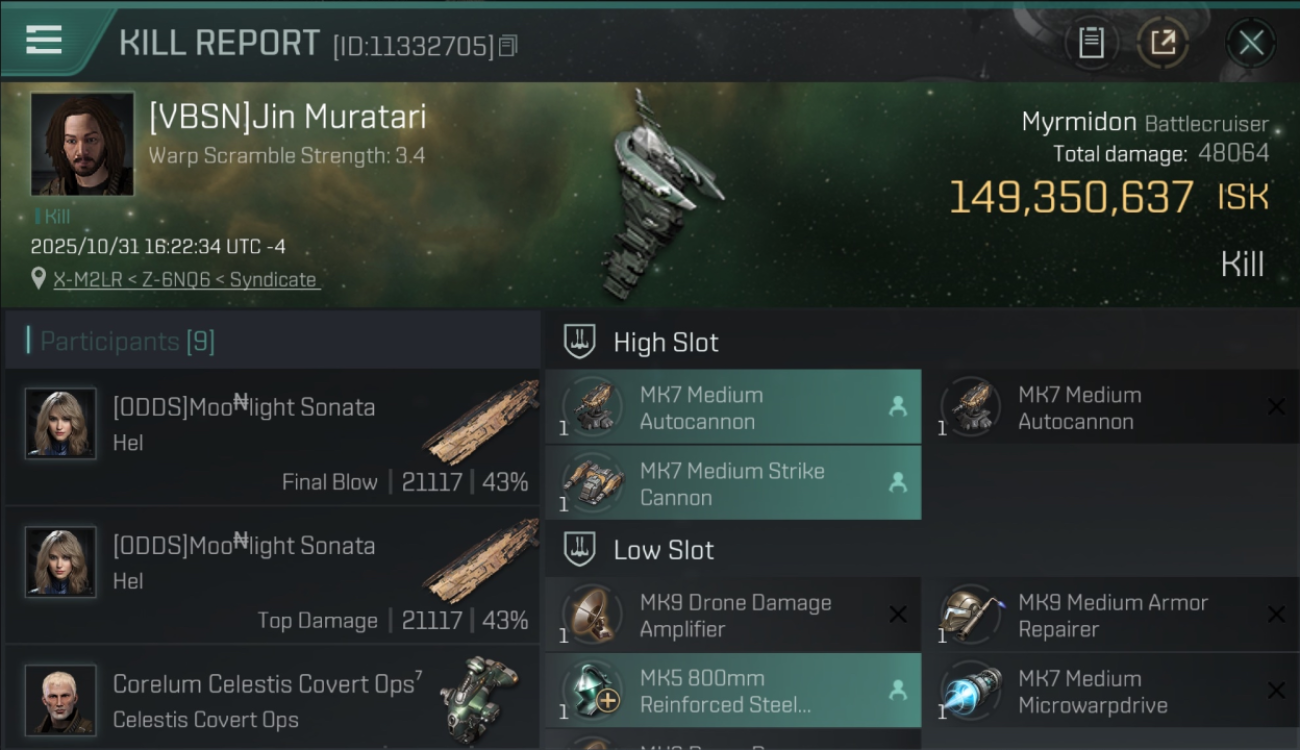
Task: View Jin Muratari's pilot portrait
Action: 82,143
